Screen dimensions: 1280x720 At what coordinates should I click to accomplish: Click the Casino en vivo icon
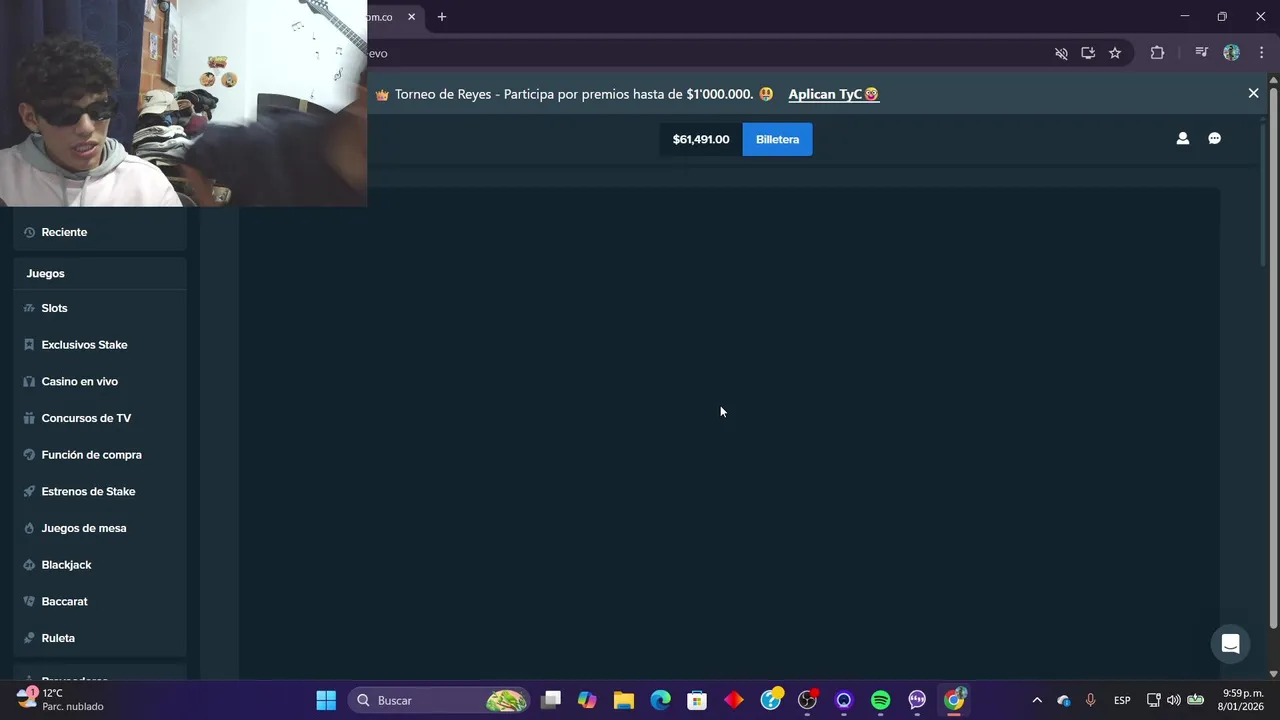pos(29,381)
